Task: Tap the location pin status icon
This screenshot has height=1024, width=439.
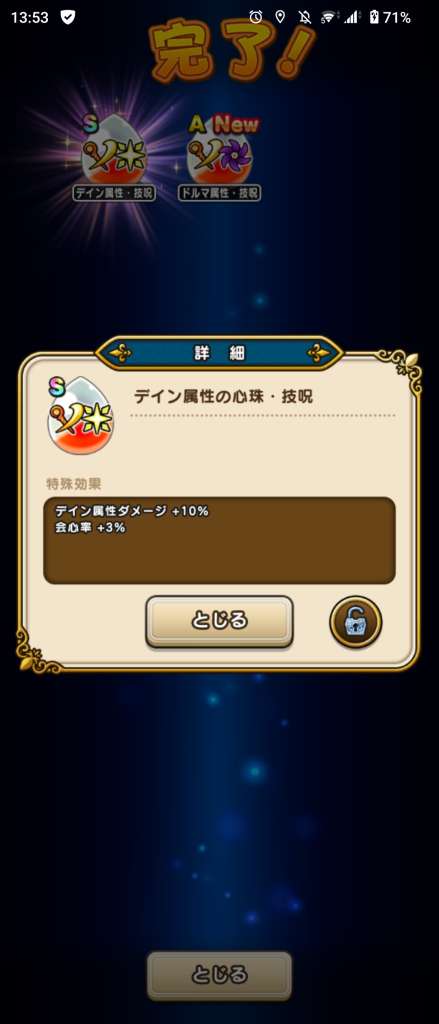Action: (280, 18)
